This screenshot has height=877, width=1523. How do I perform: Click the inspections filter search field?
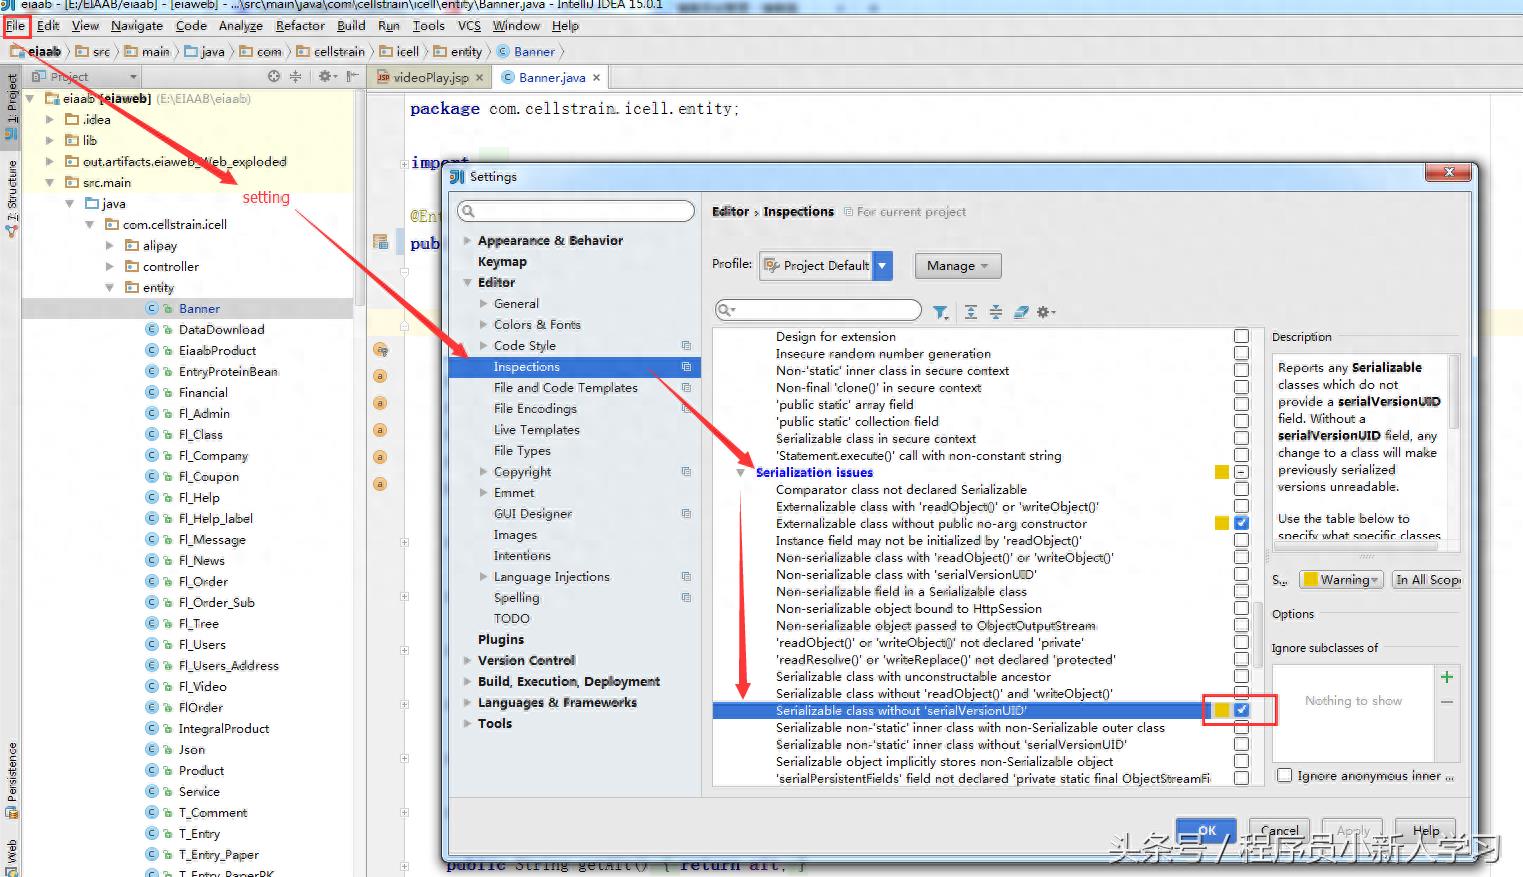(x=818, y=311)
